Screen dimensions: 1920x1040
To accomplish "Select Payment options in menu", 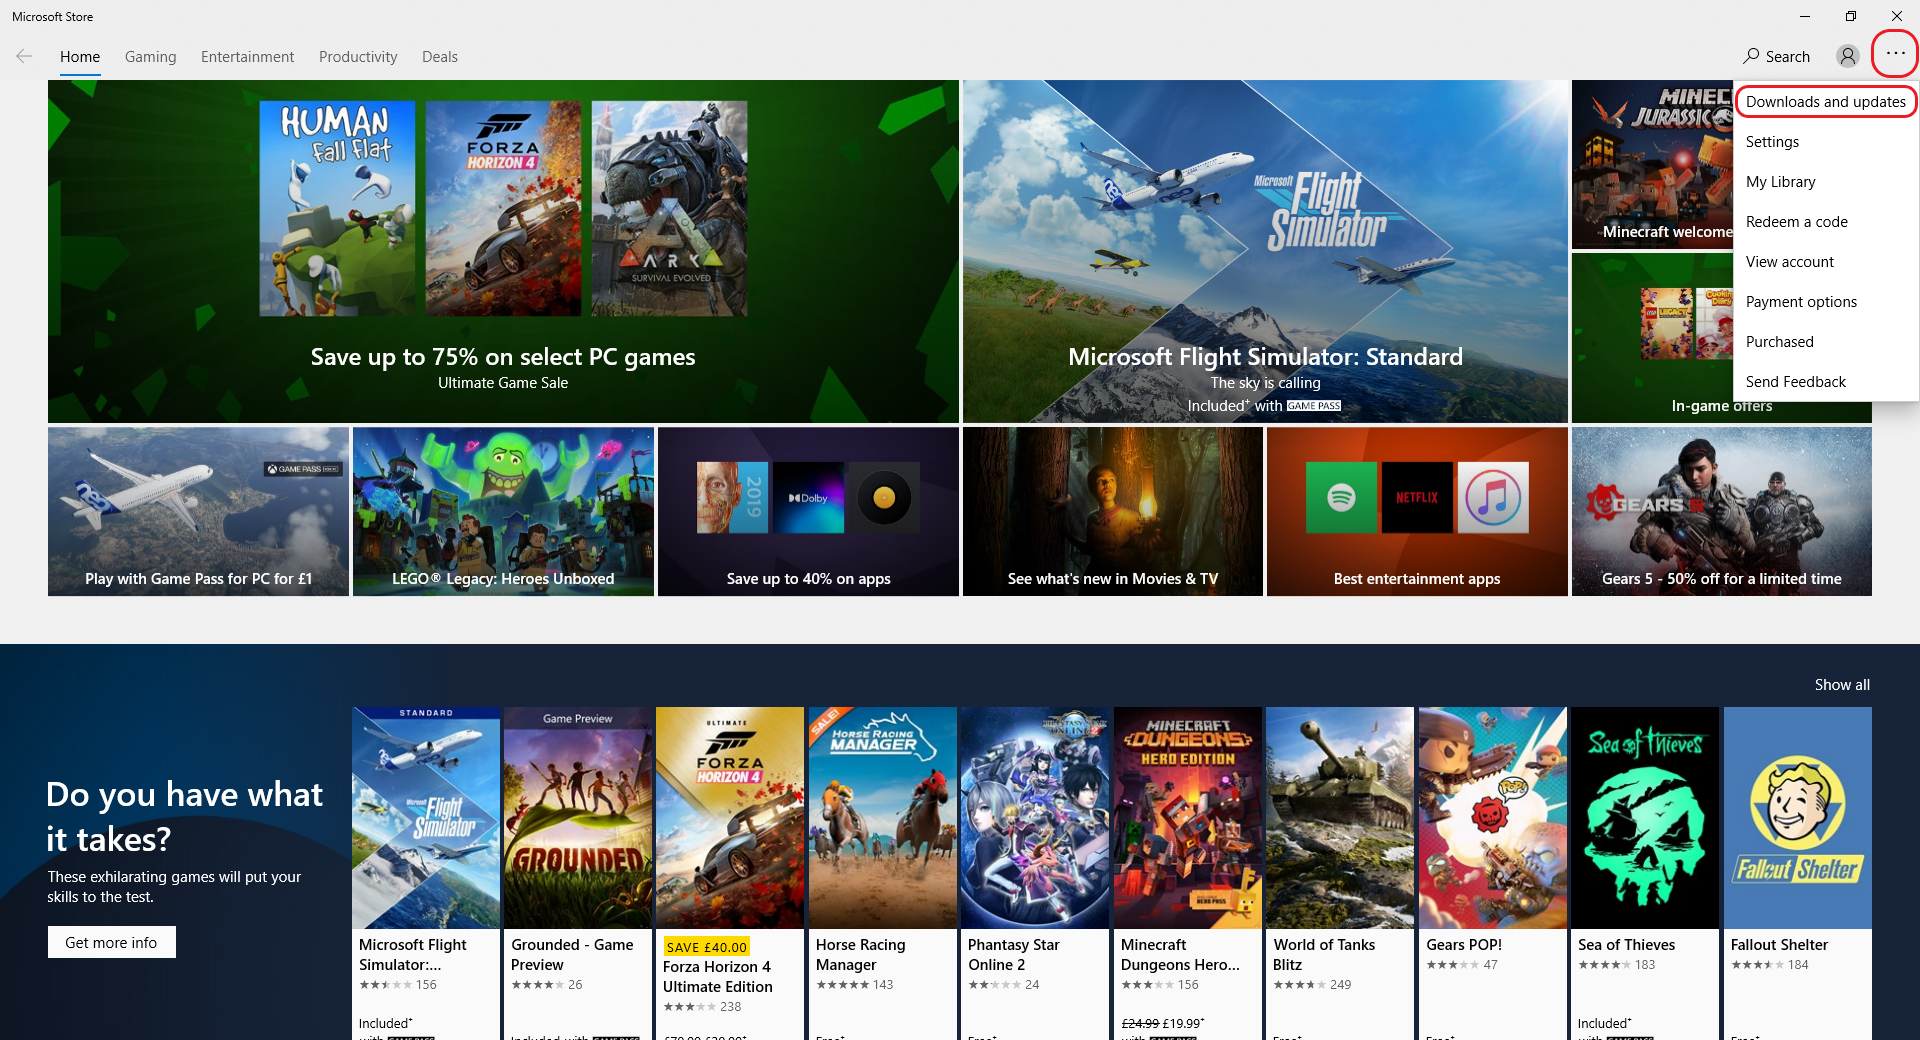I will (x=1826, y=302).
